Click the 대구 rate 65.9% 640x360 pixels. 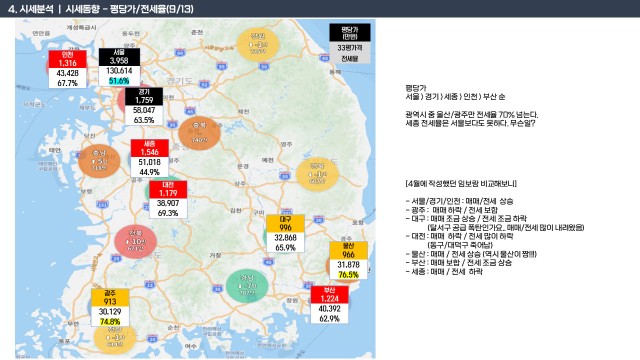click(285, 248)
